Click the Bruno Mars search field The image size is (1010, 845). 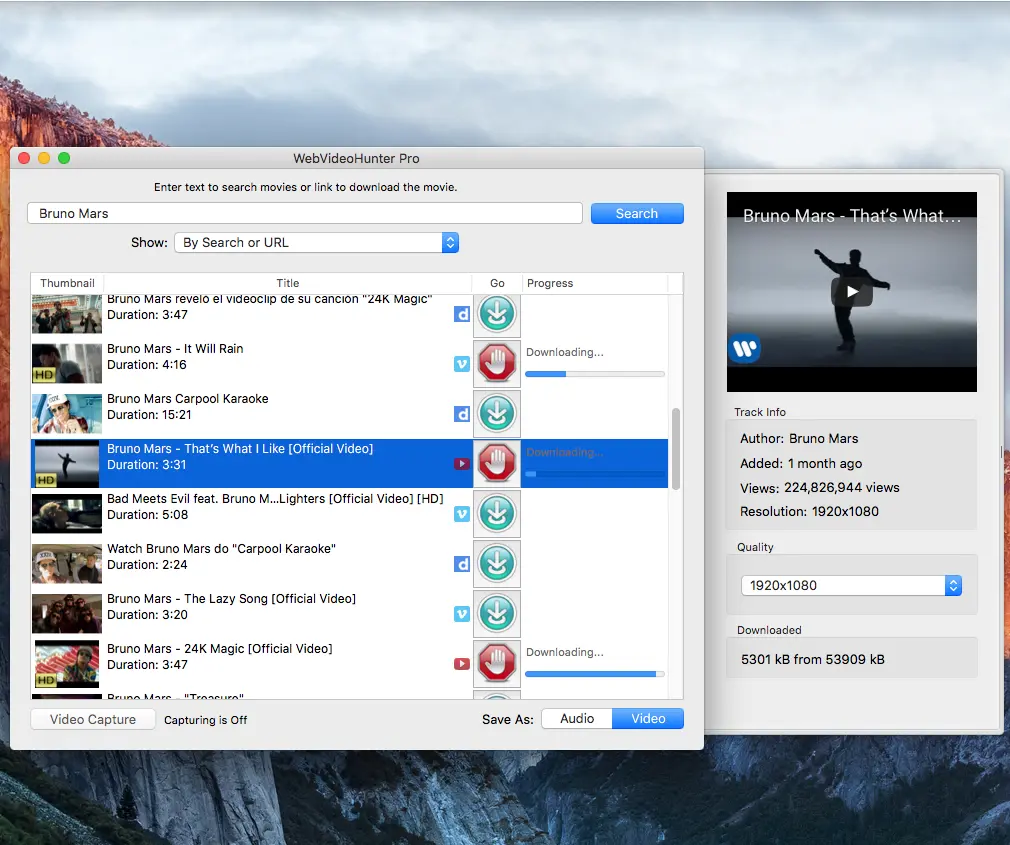click(305, 214)
